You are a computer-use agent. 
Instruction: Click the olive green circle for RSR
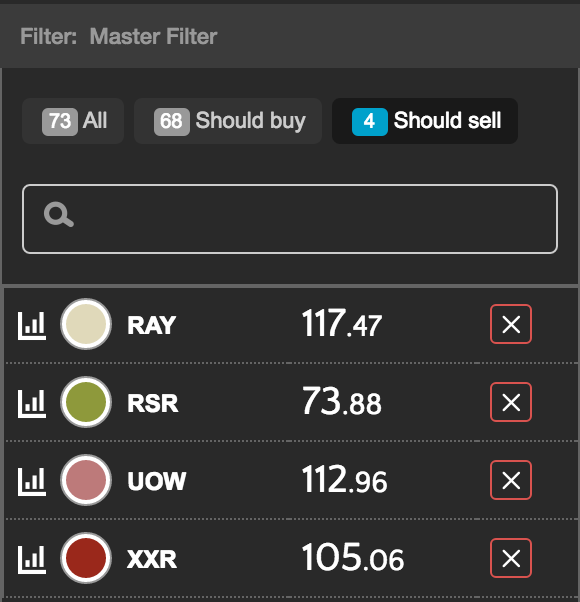click(x=86, y=402)
